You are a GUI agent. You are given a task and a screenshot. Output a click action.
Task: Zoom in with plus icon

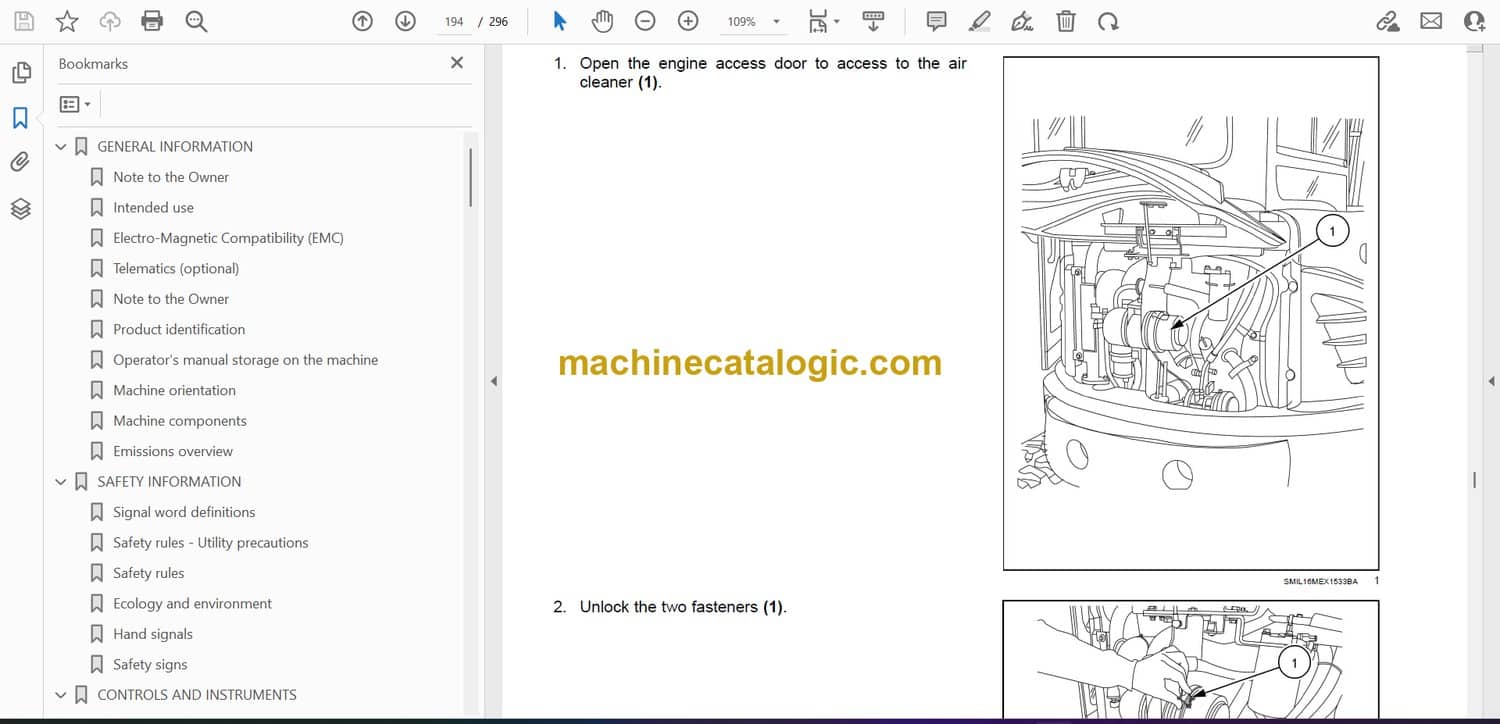688,21
